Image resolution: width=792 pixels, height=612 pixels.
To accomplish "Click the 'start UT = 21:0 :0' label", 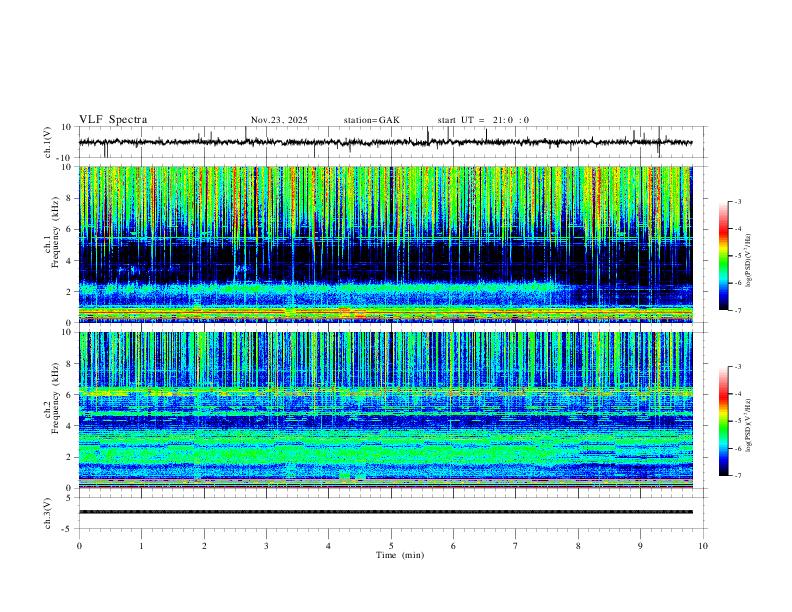I will click(483, 120).
